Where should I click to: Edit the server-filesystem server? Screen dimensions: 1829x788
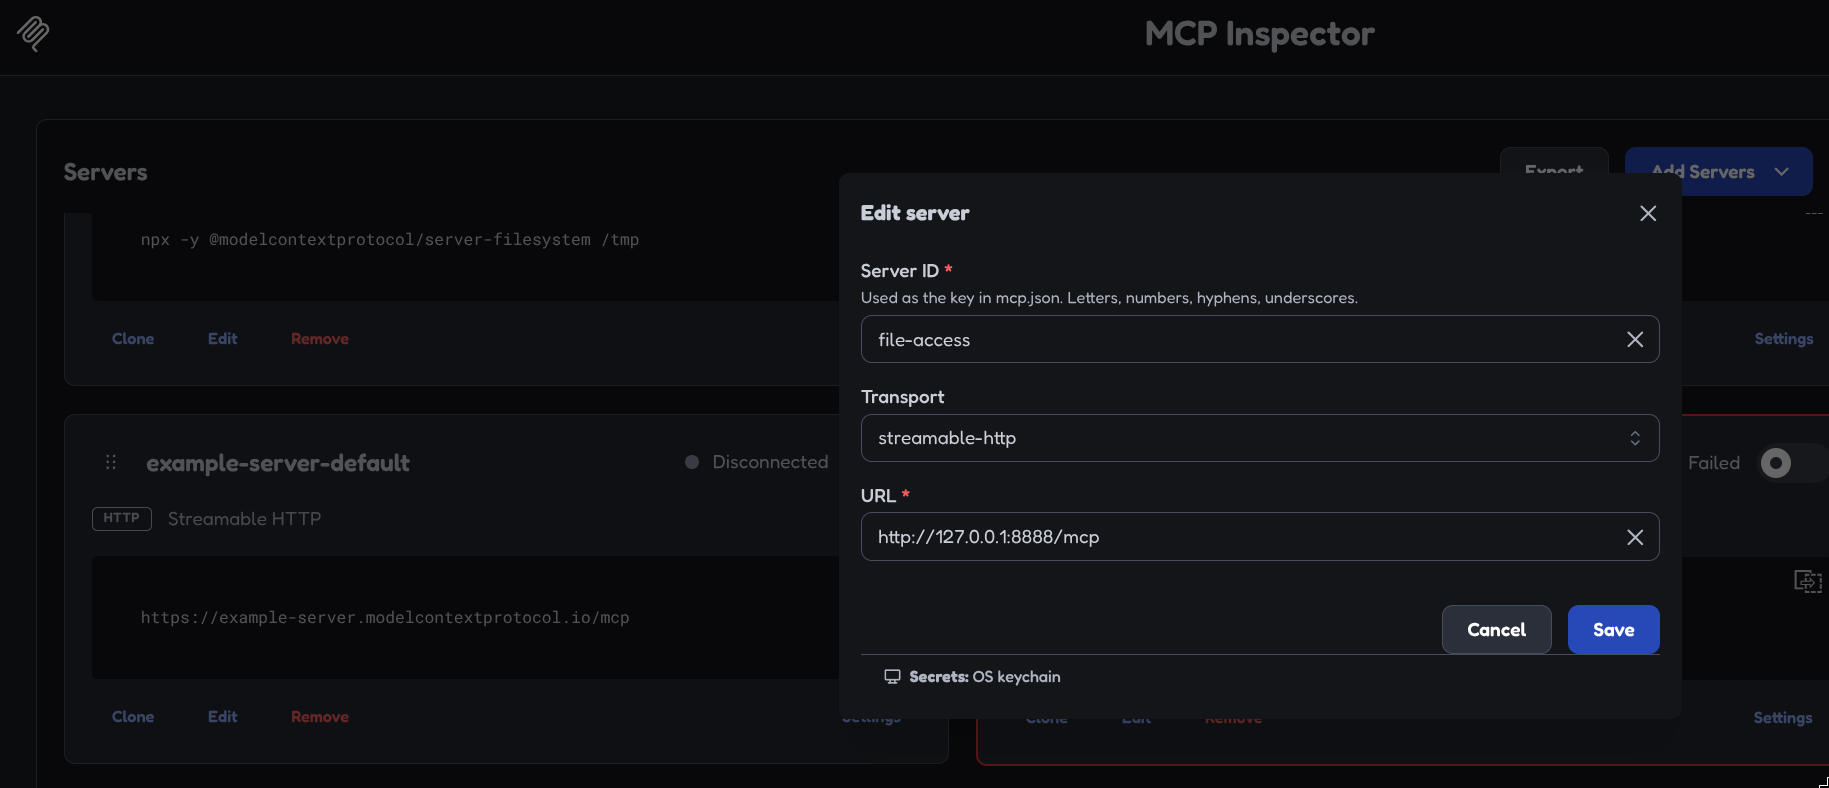click(222, 339)
